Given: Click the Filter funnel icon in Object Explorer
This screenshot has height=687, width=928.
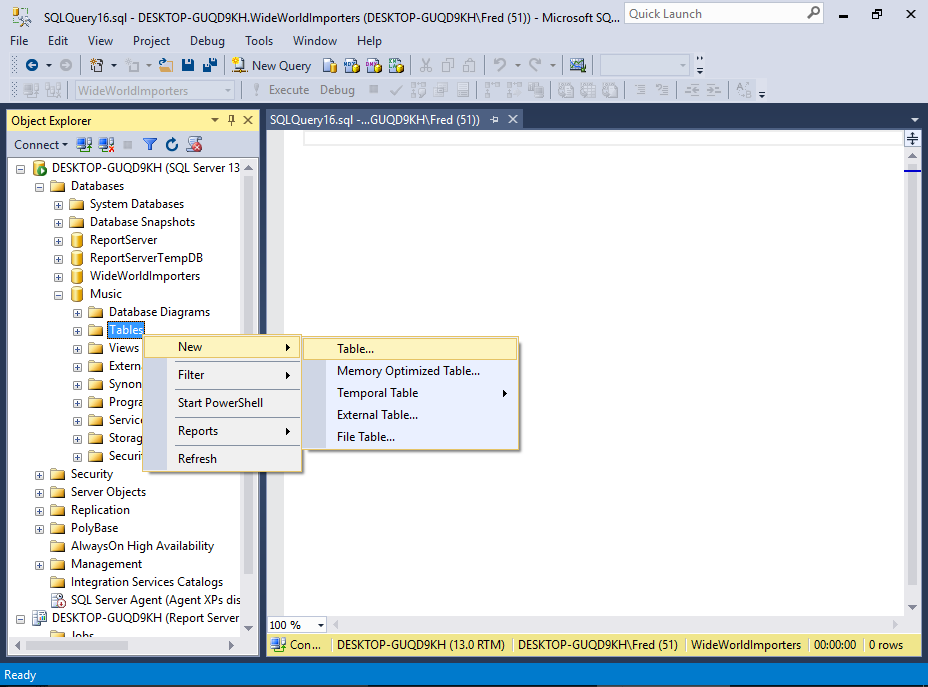Looking at the screenshot, I should click(x=150, y=144).
